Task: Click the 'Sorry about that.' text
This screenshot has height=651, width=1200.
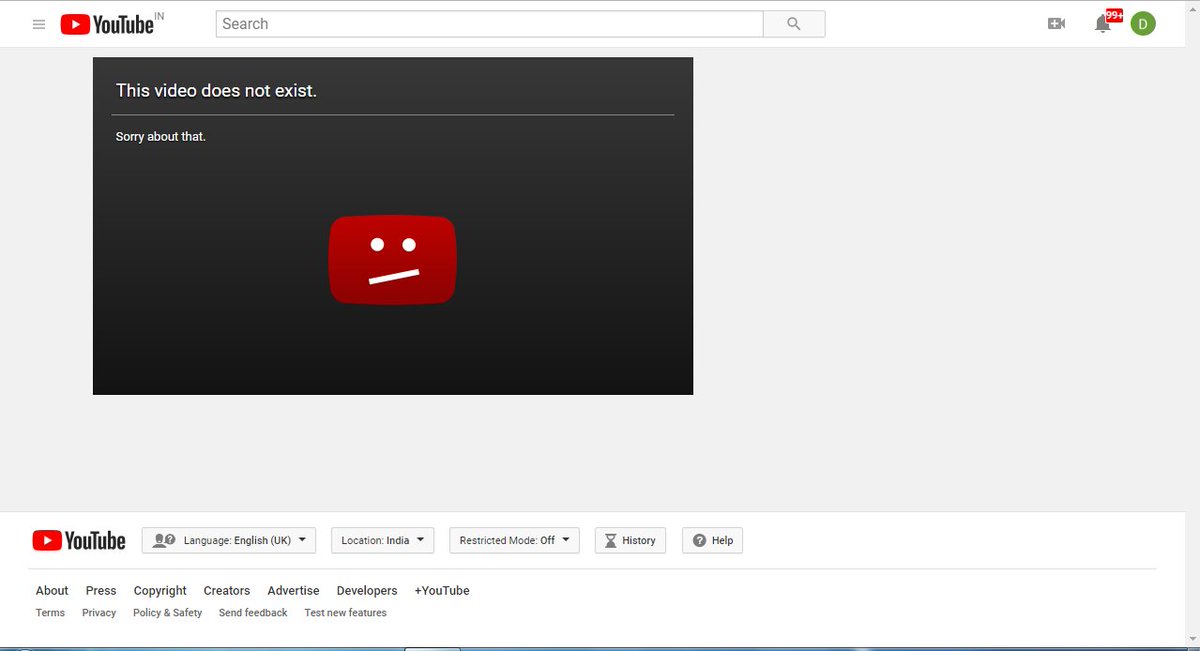Action: tap(161, 137)
